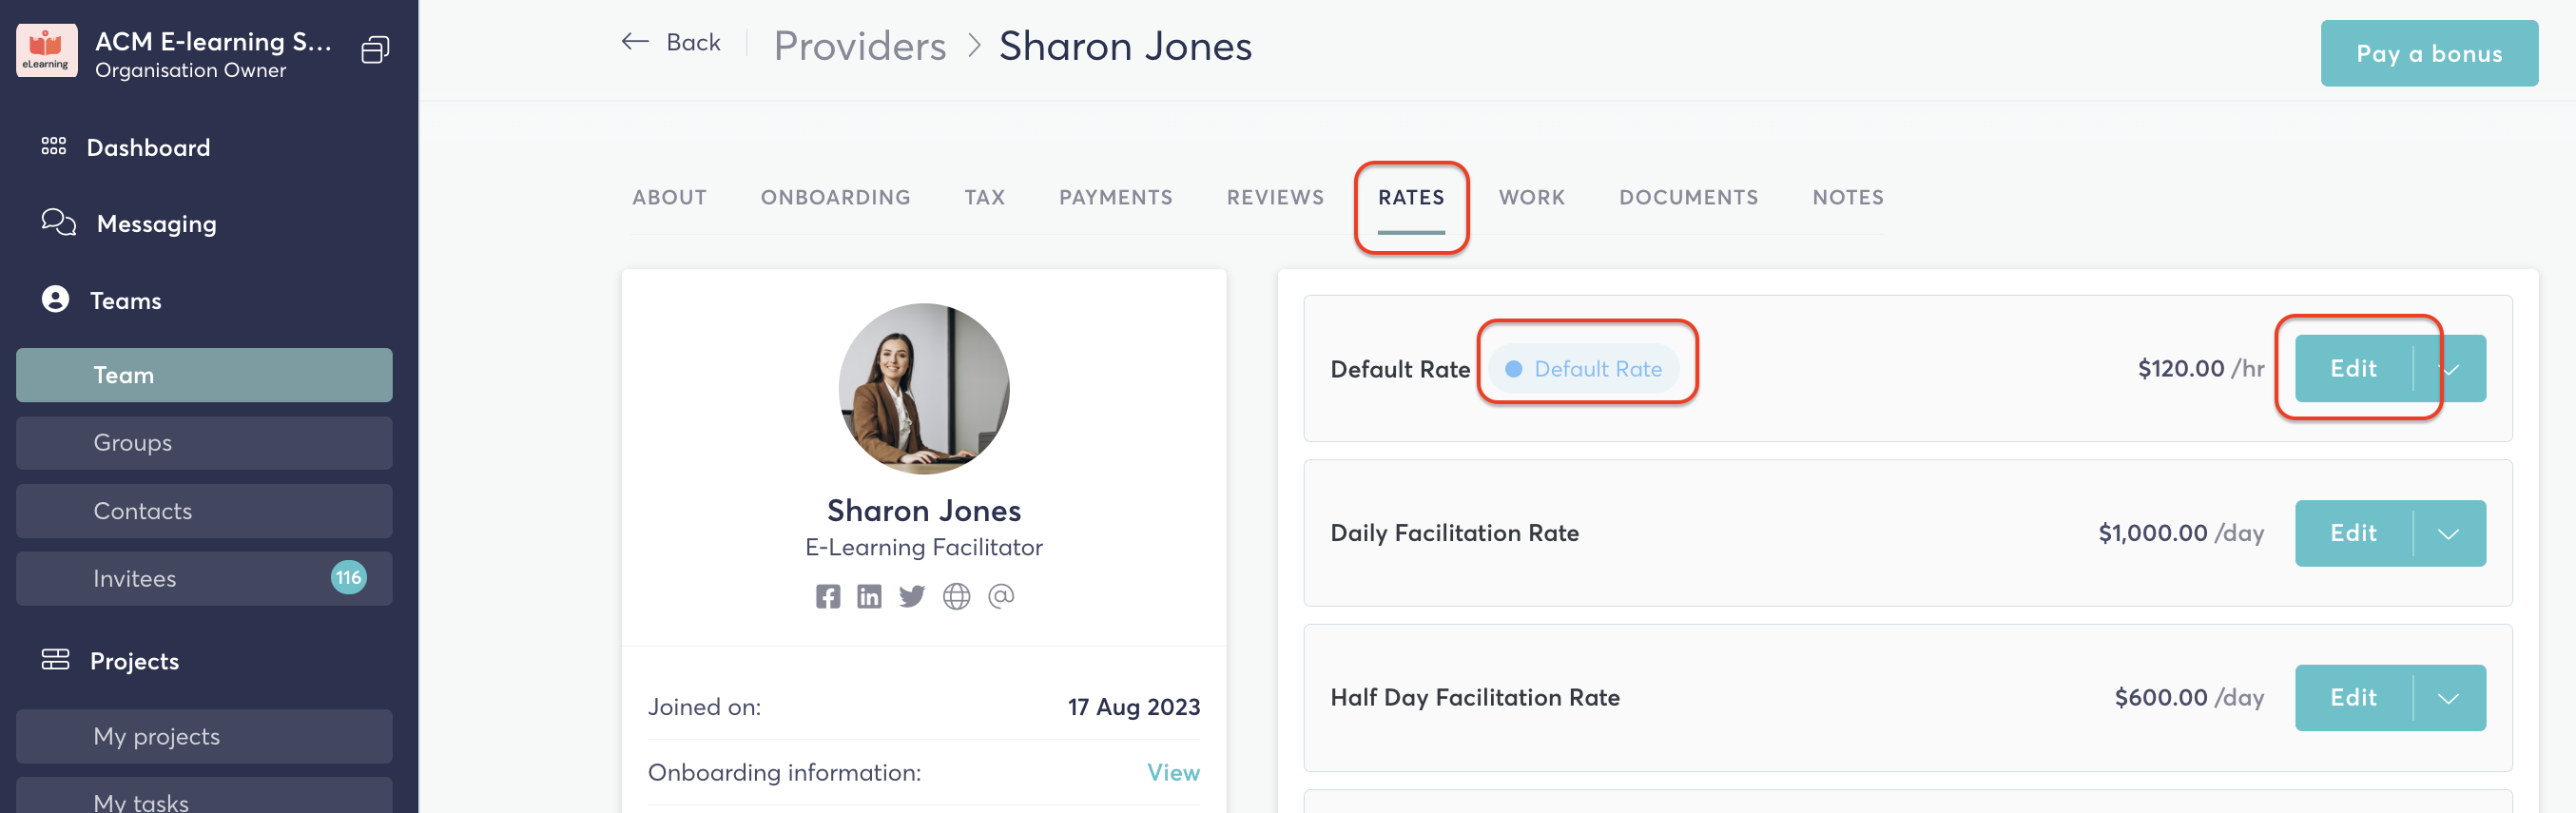Click the Sharon Jones profile name
This screenshot has height=813, width=2576.
coord(923,510)
